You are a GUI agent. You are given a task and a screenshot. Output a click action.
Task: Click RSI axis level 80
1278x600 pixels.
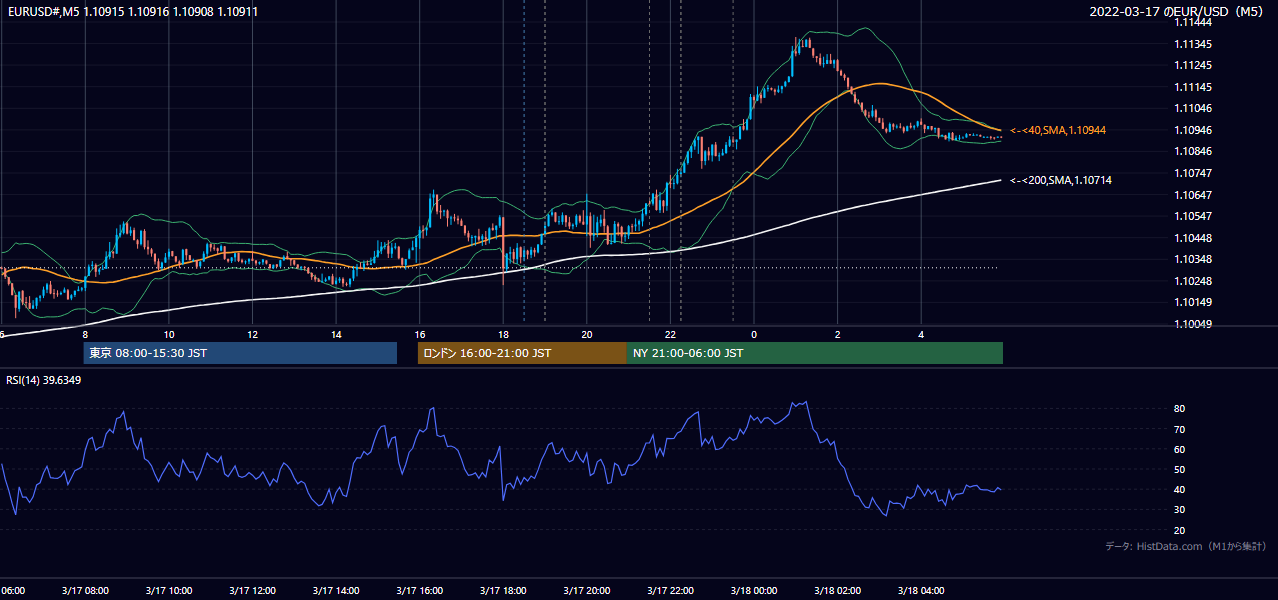tap(1180, 409)
